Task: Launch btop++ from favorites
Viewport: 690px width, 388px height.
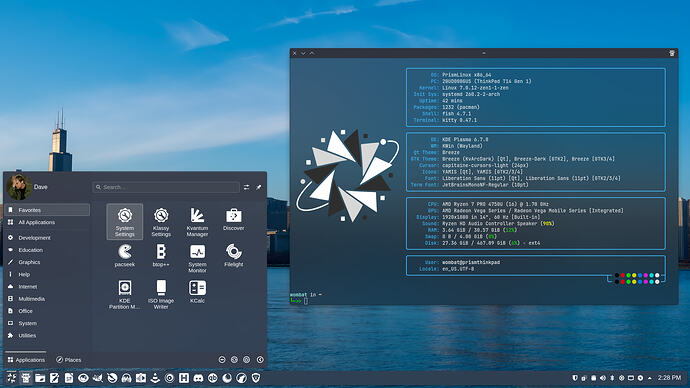Action: coord(161,255)
